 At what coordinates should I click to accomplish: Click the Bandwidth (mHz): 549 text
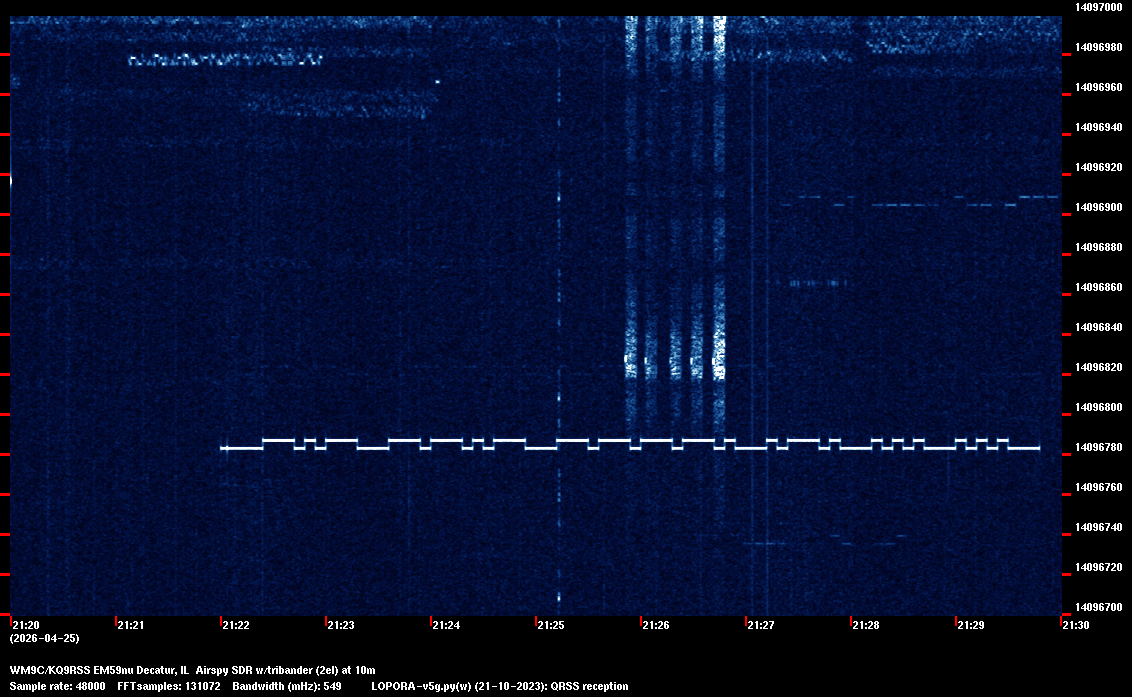[287, 686]
